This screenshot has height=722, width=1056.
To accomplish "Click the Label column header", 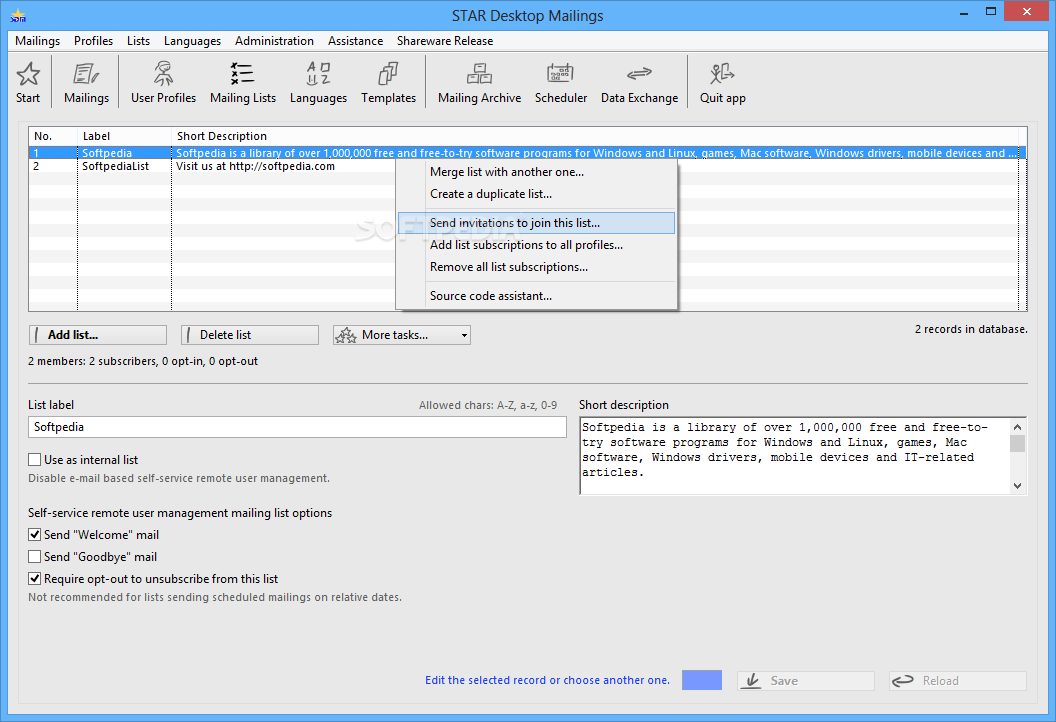I will (125, 136).
